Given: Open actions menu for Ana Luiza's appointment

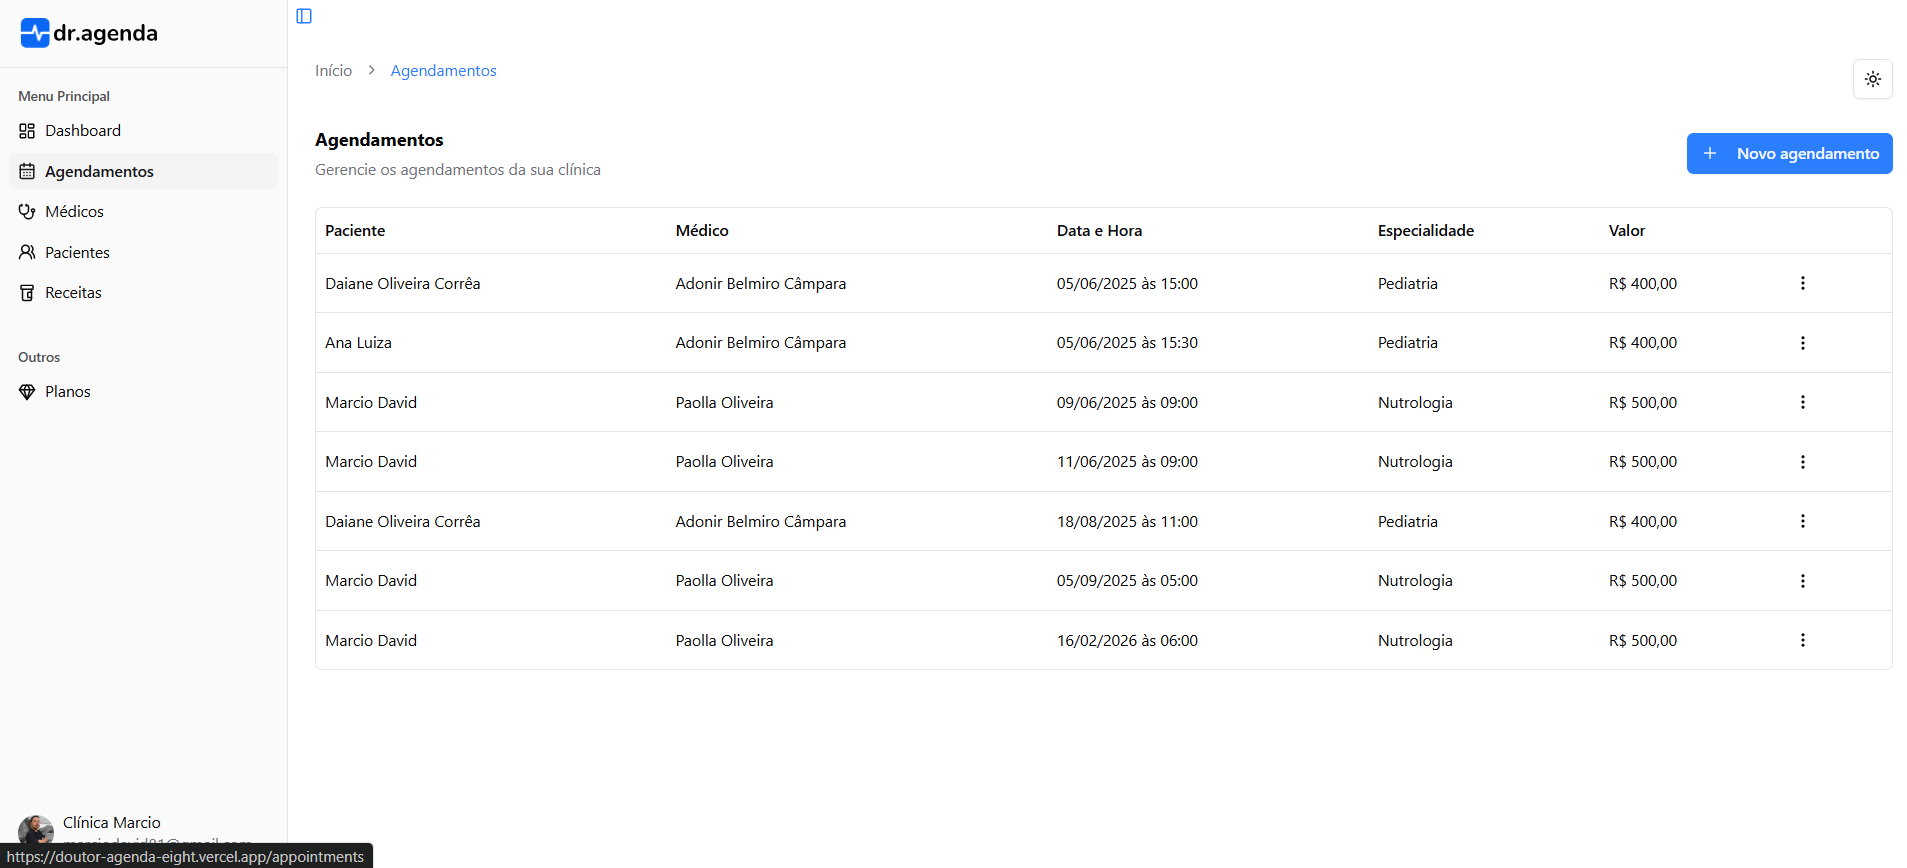Looking at the screenshot, I should point(1802,343).
